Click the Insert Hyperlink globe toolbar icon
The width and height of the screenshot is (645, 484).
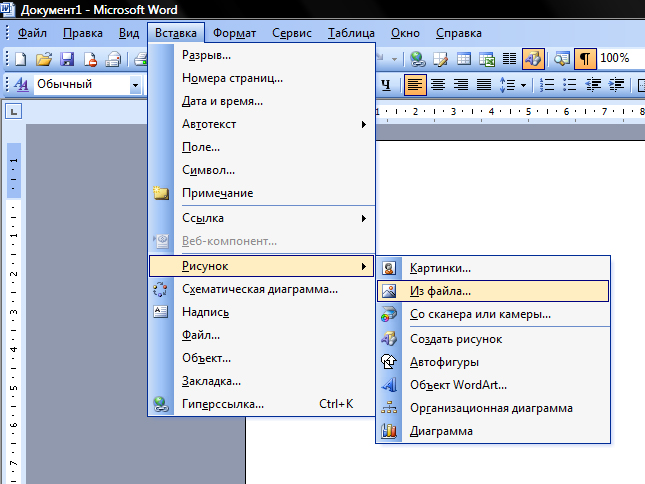(x=418, y=59)
